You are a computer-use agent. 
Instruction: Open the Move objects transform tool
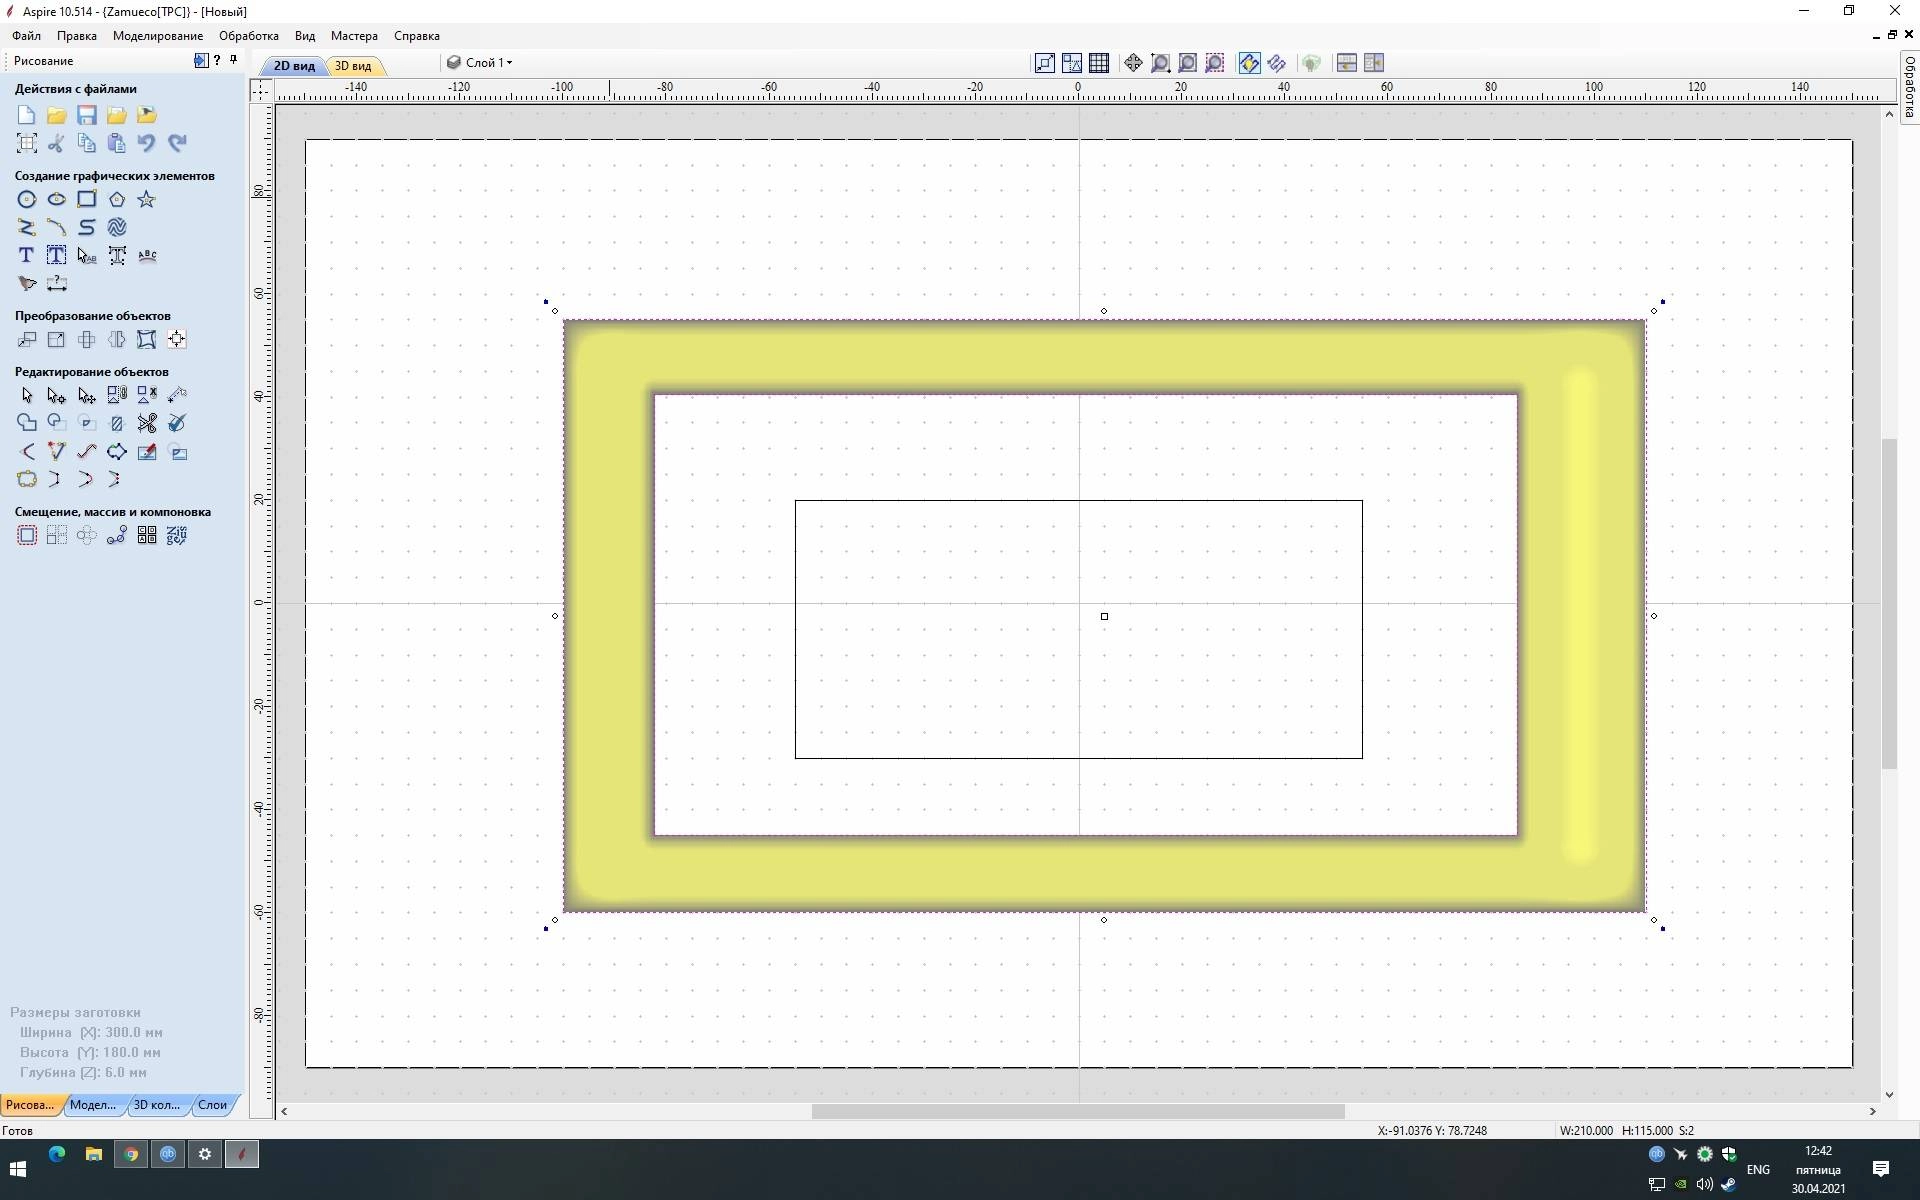pos(26,339)
